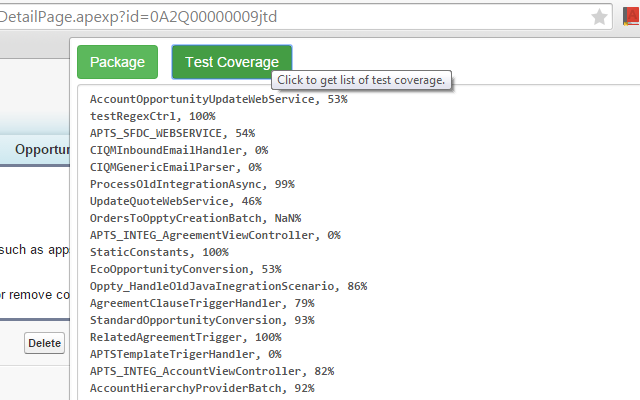This screenshot has width=640, height=400.
Task: Select CIQMInboundEmailHandler, 0% line
Action: click(179, 150)
